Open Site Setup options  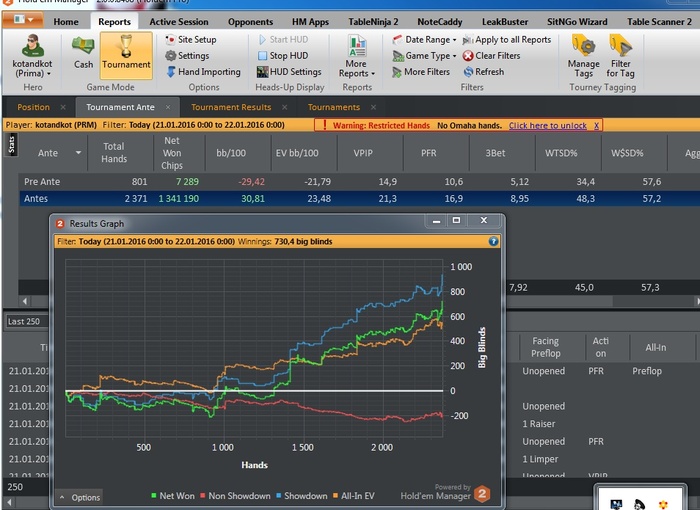191,40
